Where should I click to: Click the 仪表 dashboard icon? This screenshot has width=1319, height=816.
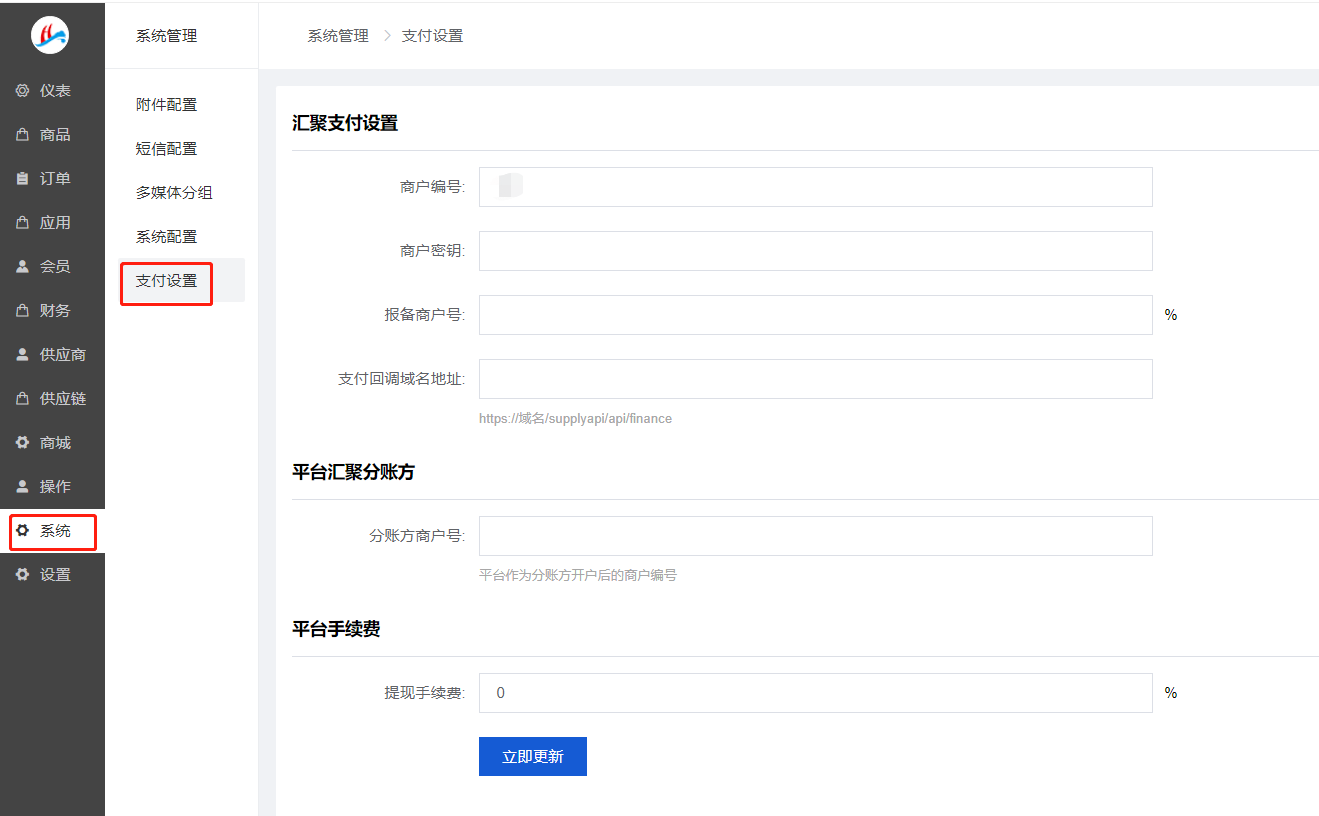tap(22, 91)
